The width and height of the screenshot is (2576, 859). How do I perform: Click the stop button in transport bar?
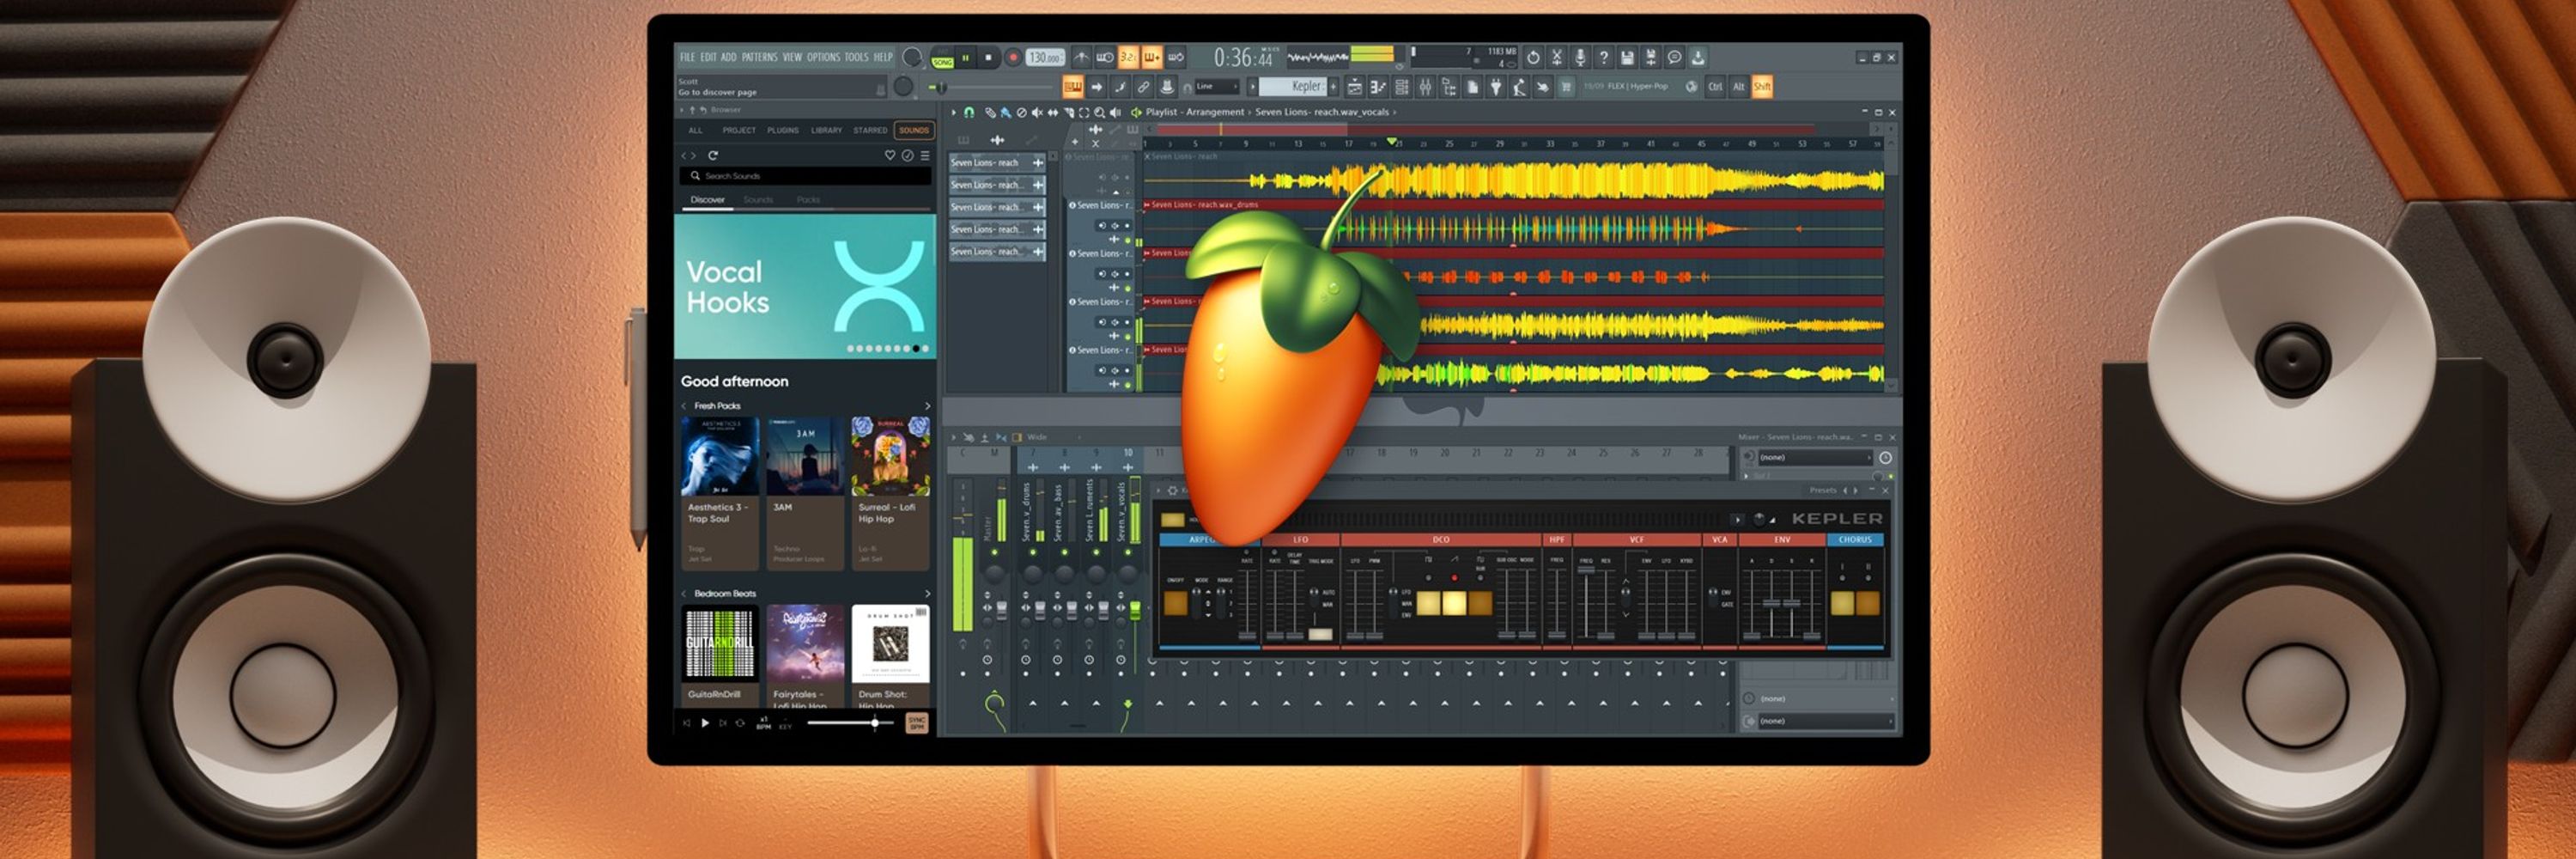coord(988,58)
